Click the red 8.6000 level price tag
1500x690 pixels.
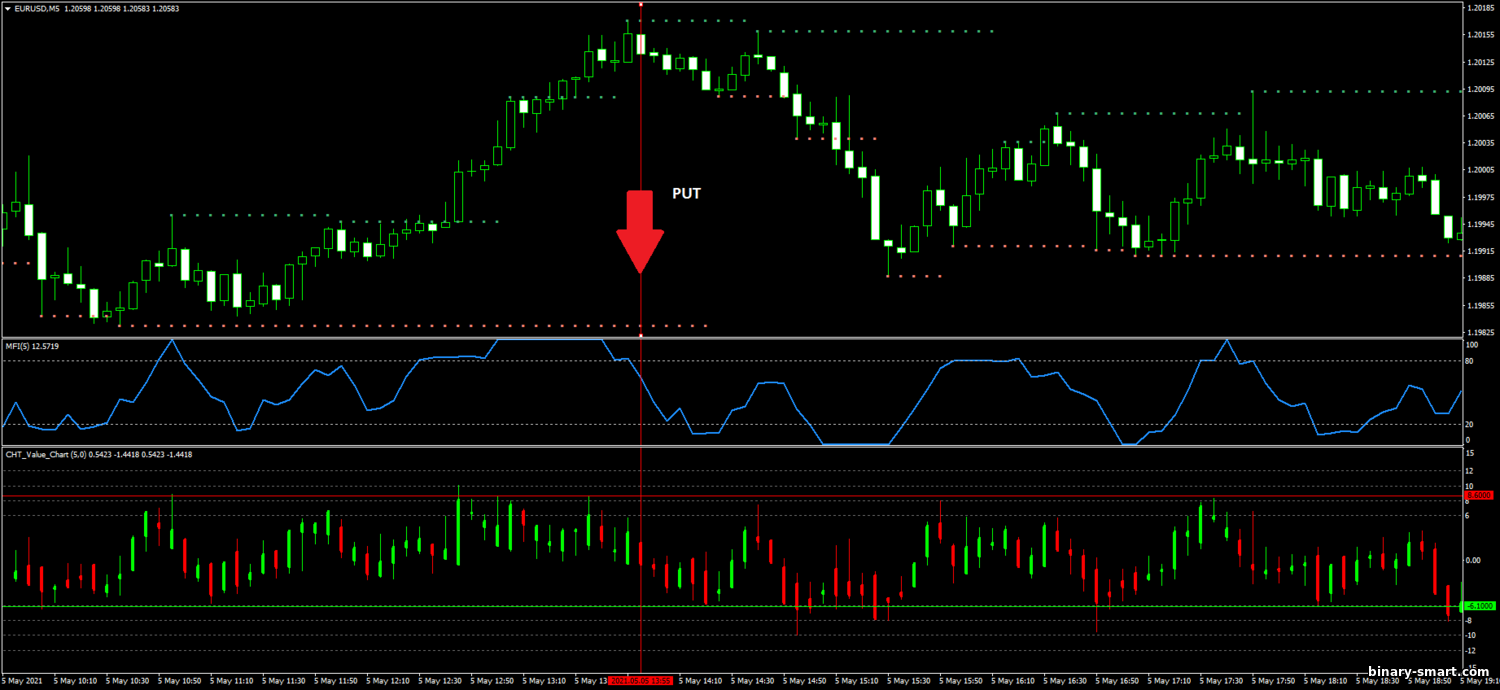pyautogui.click(x=1479, y=495)
